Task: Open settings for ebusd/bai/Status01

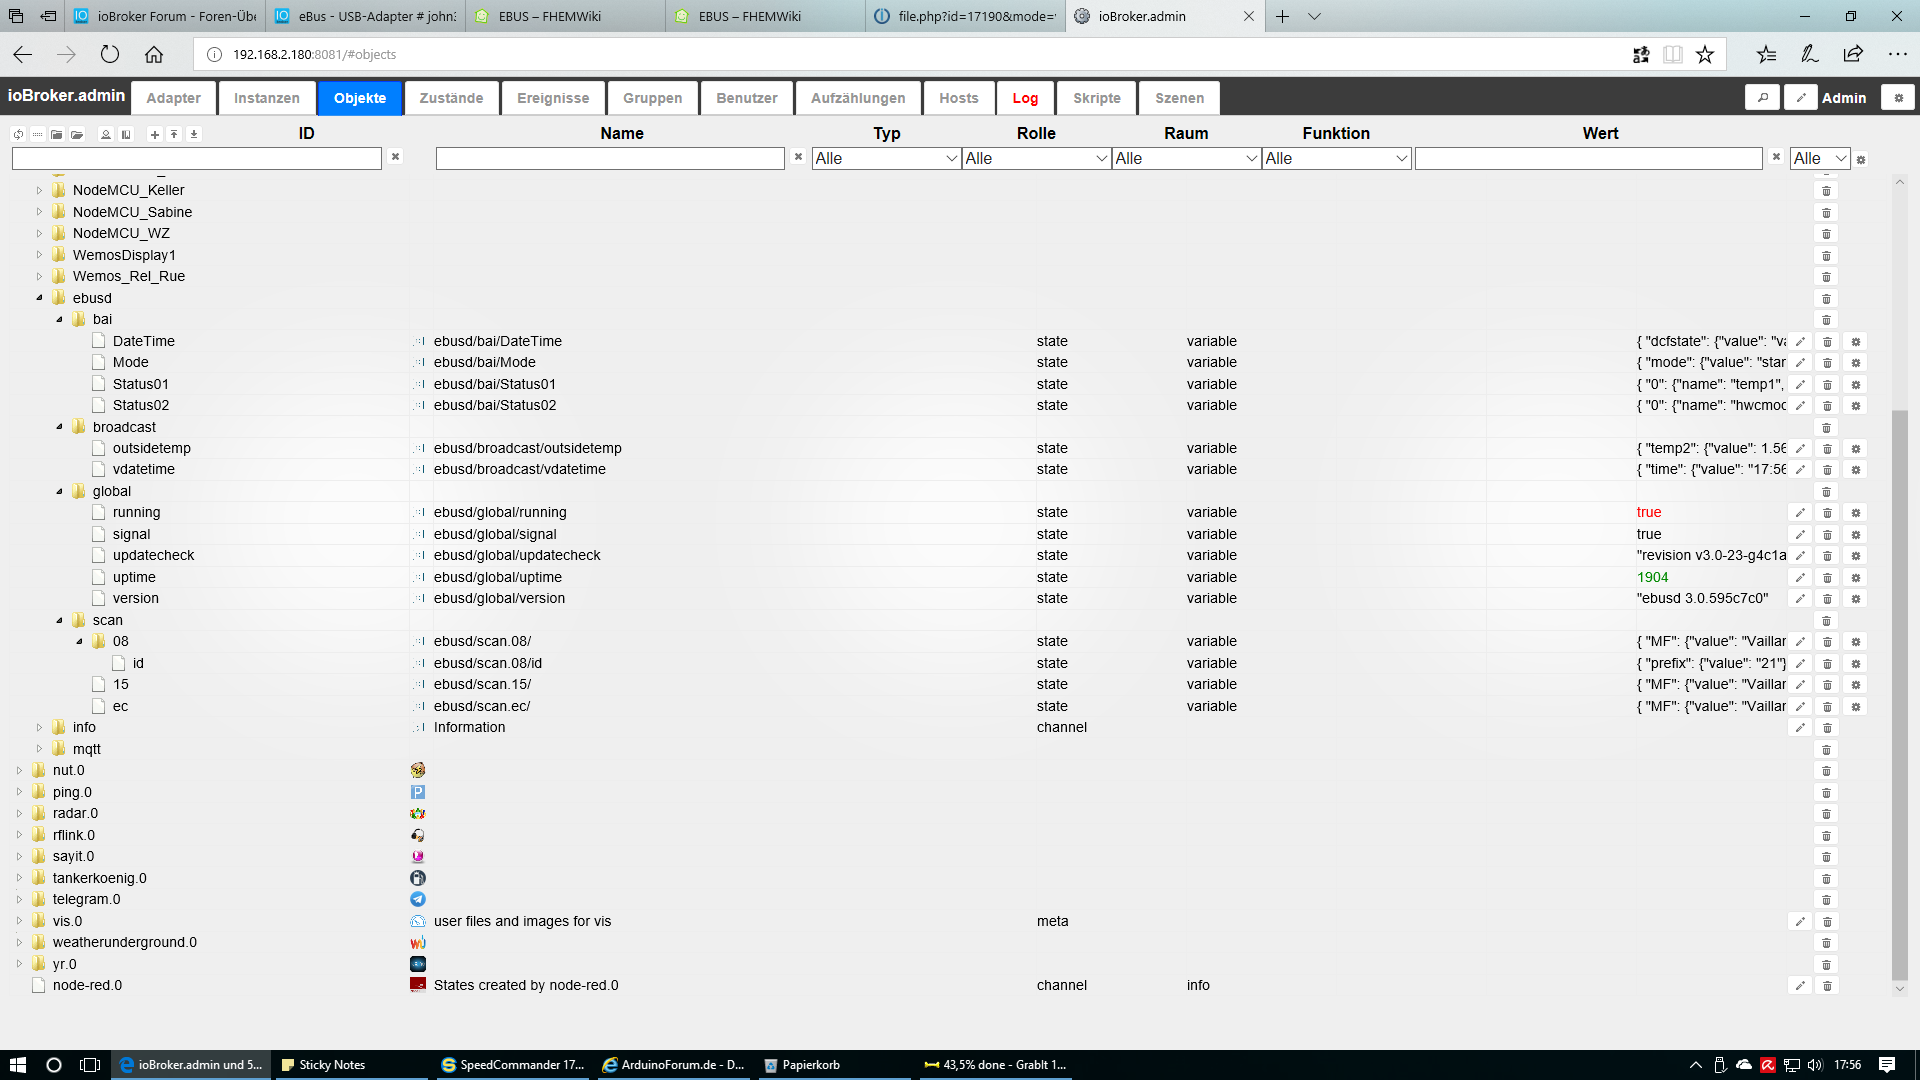Action: (x=1856, y=385)
